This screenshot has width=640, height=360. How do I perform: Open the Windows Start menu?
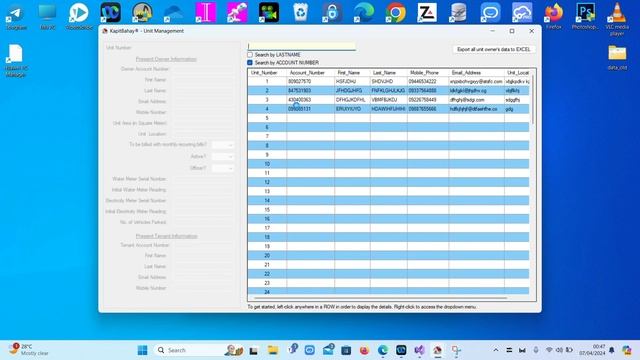click(x=142, y=350)
